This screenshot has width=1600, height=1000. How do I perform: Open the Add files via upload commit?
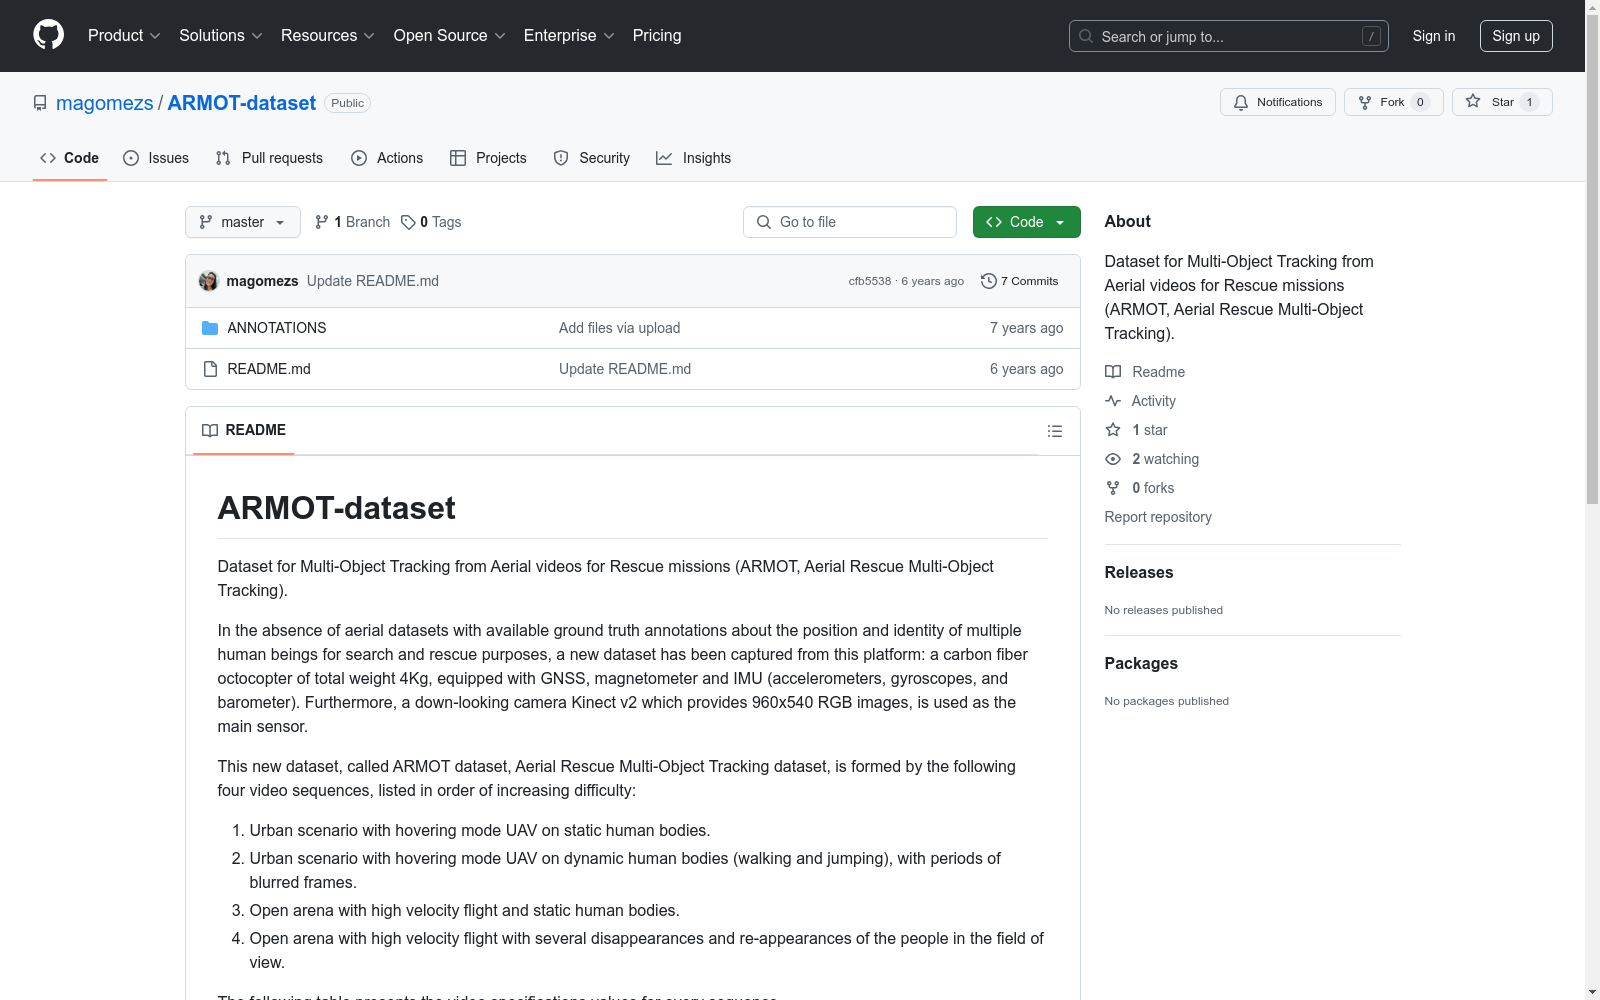[620, 328]
